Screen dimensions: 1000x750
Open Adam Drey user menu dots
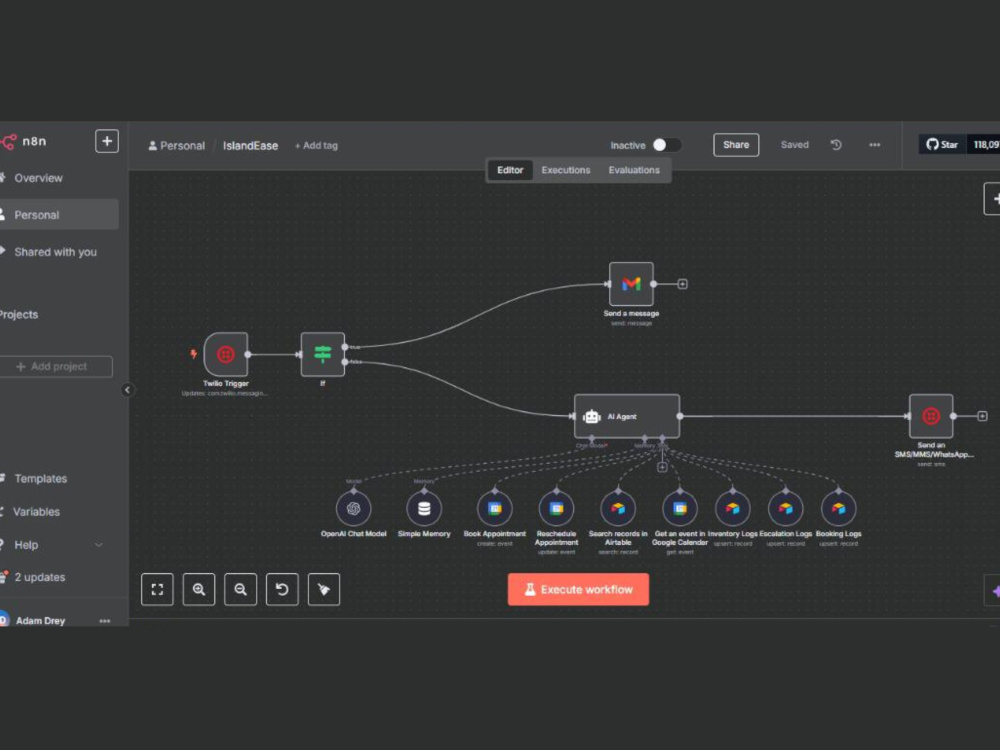[105, 621]
